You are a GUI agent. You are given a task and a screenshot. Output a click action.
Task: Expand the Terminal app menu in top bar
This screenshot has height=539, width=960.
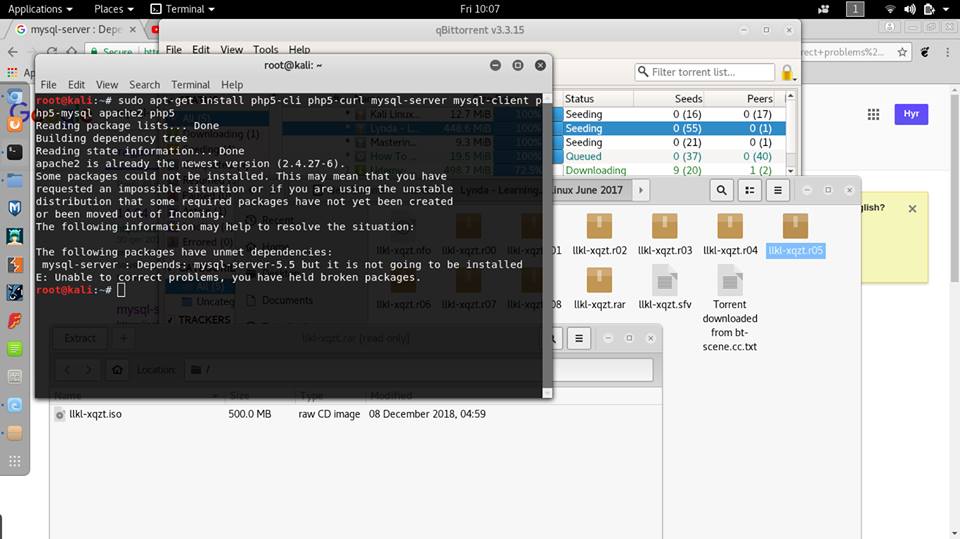point(184,9)
